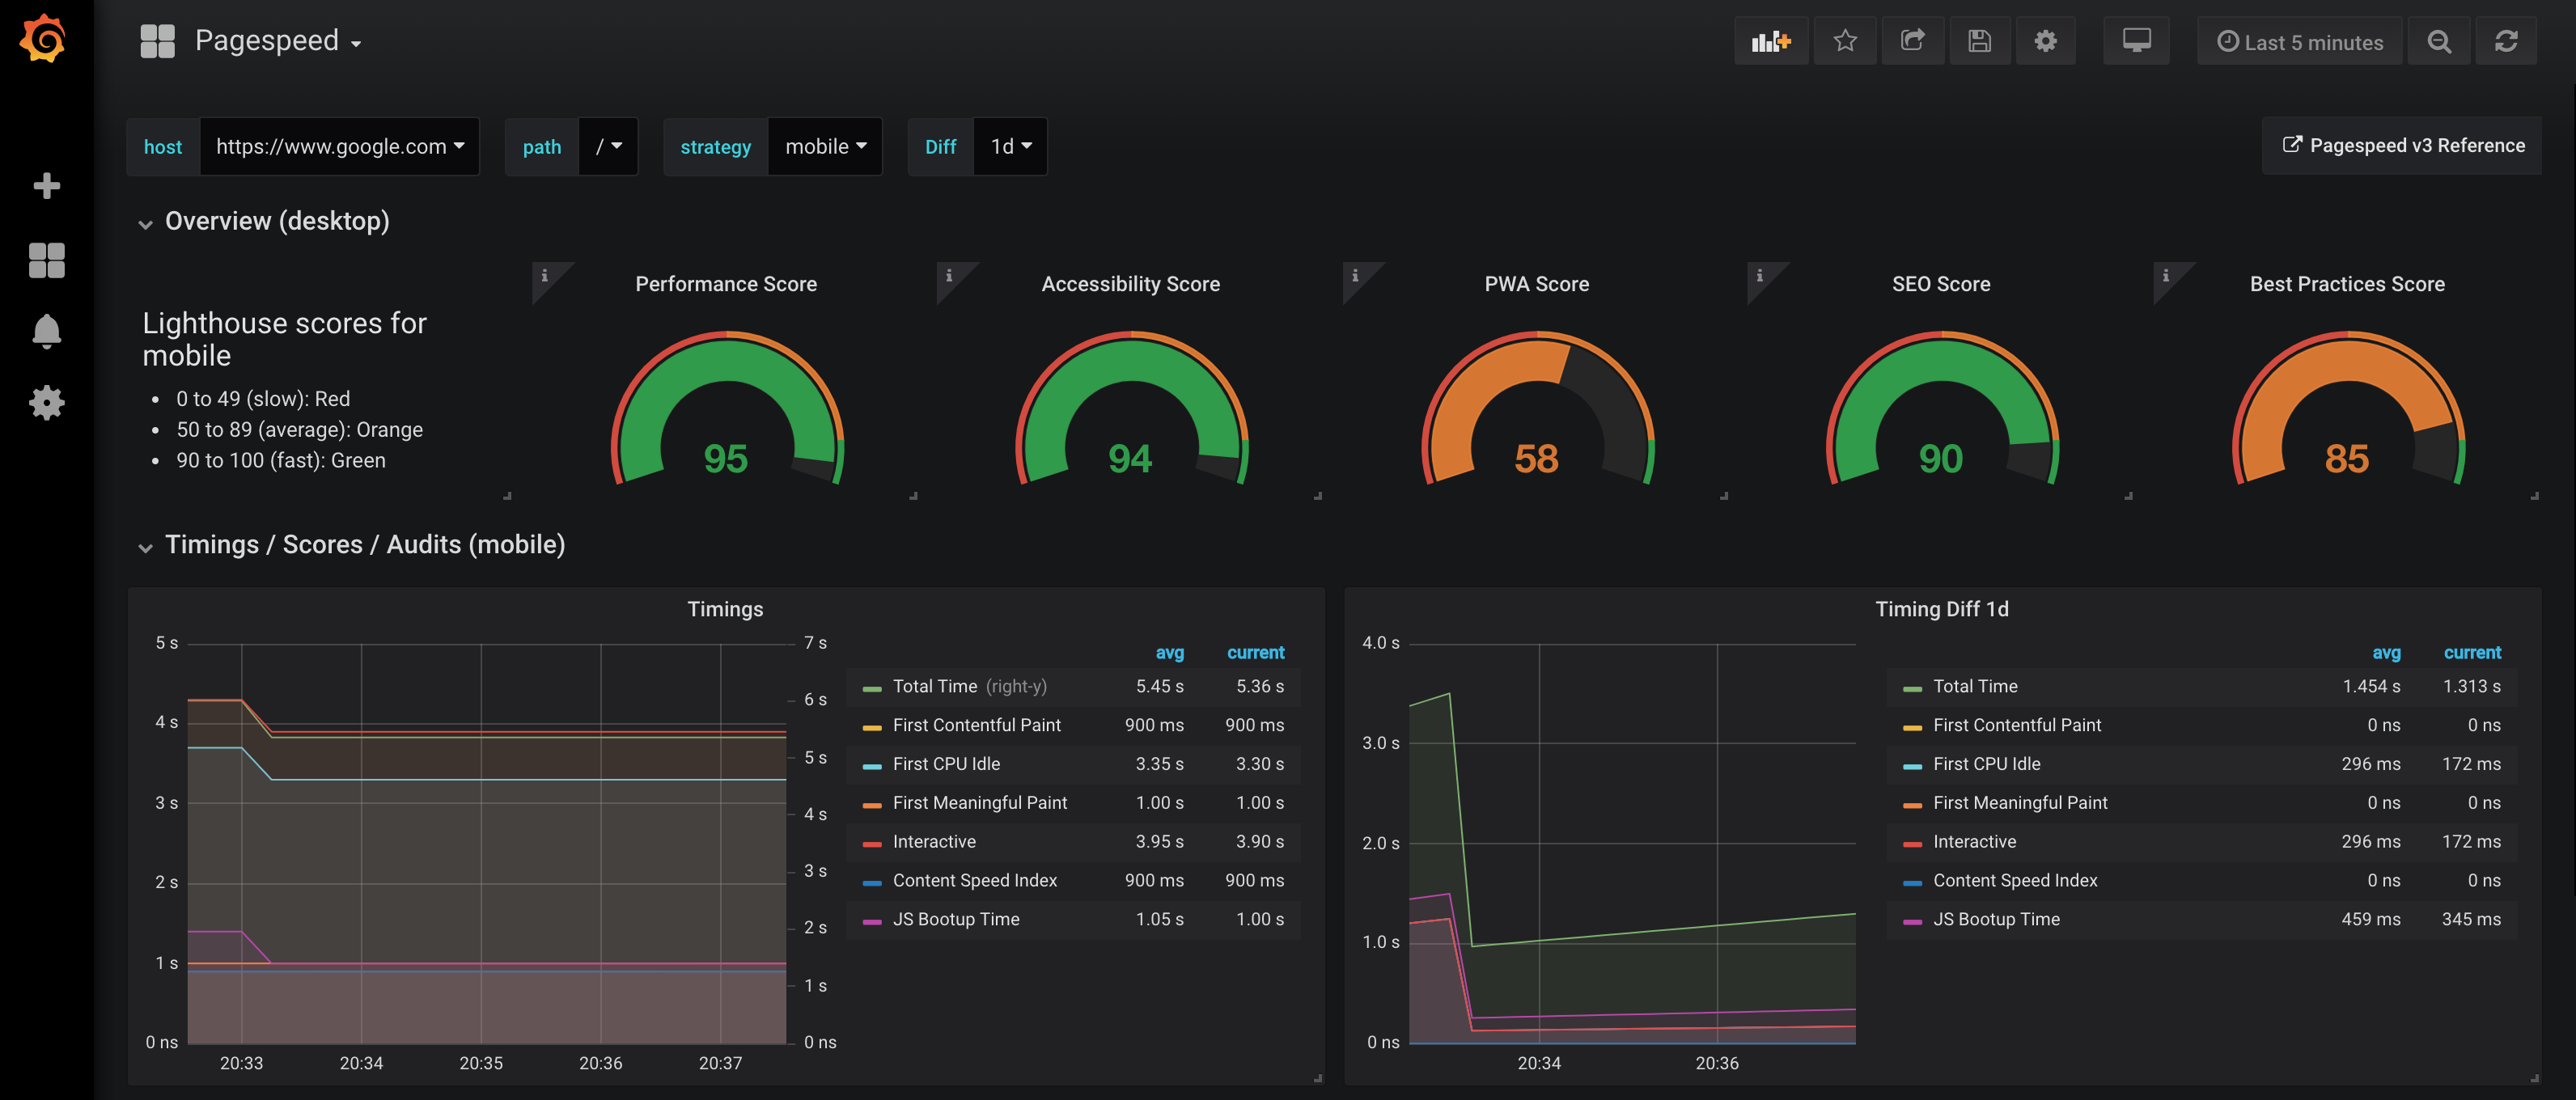The image size is (2576, 1100).
Task: Open the Create plus menu in sidebar
Action: click(46, 186)
